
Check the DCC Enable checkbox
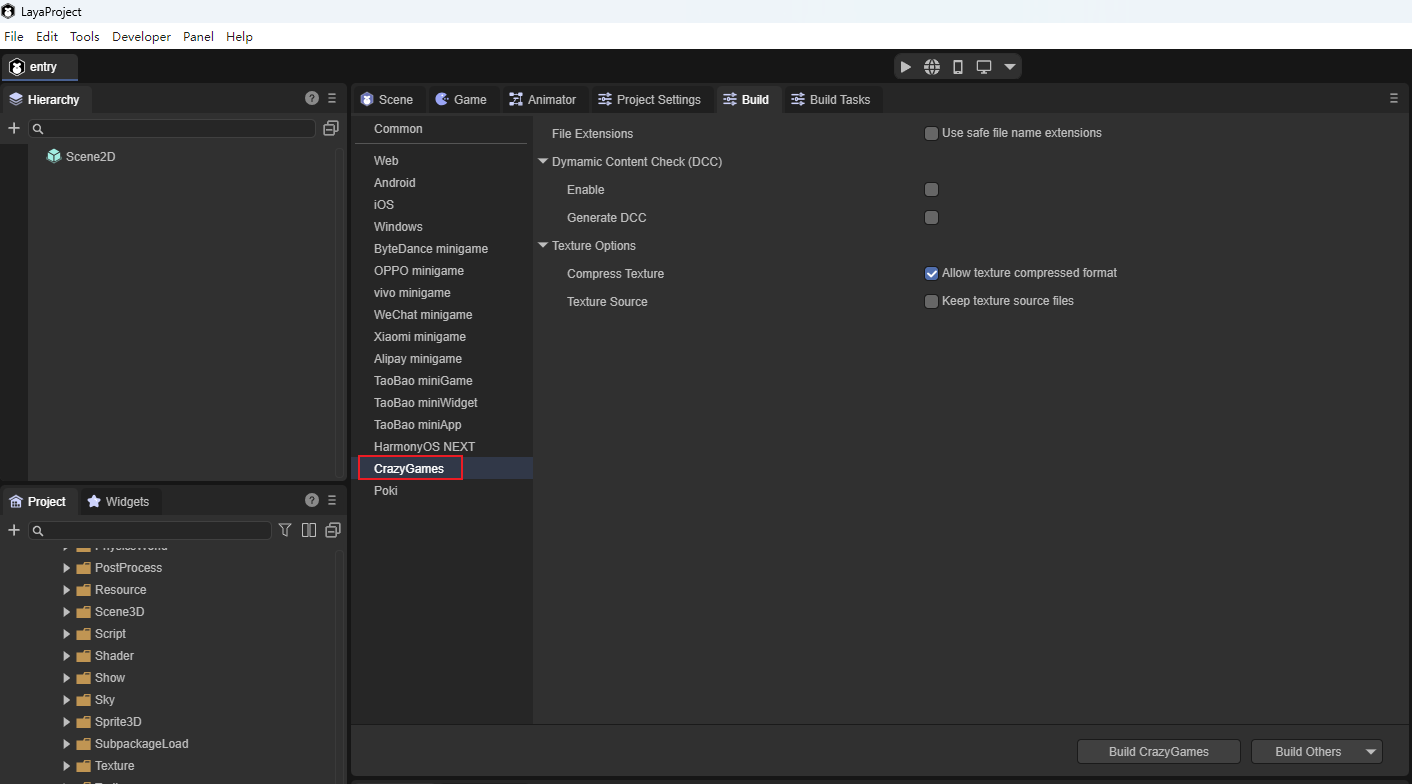pos(932,190)
